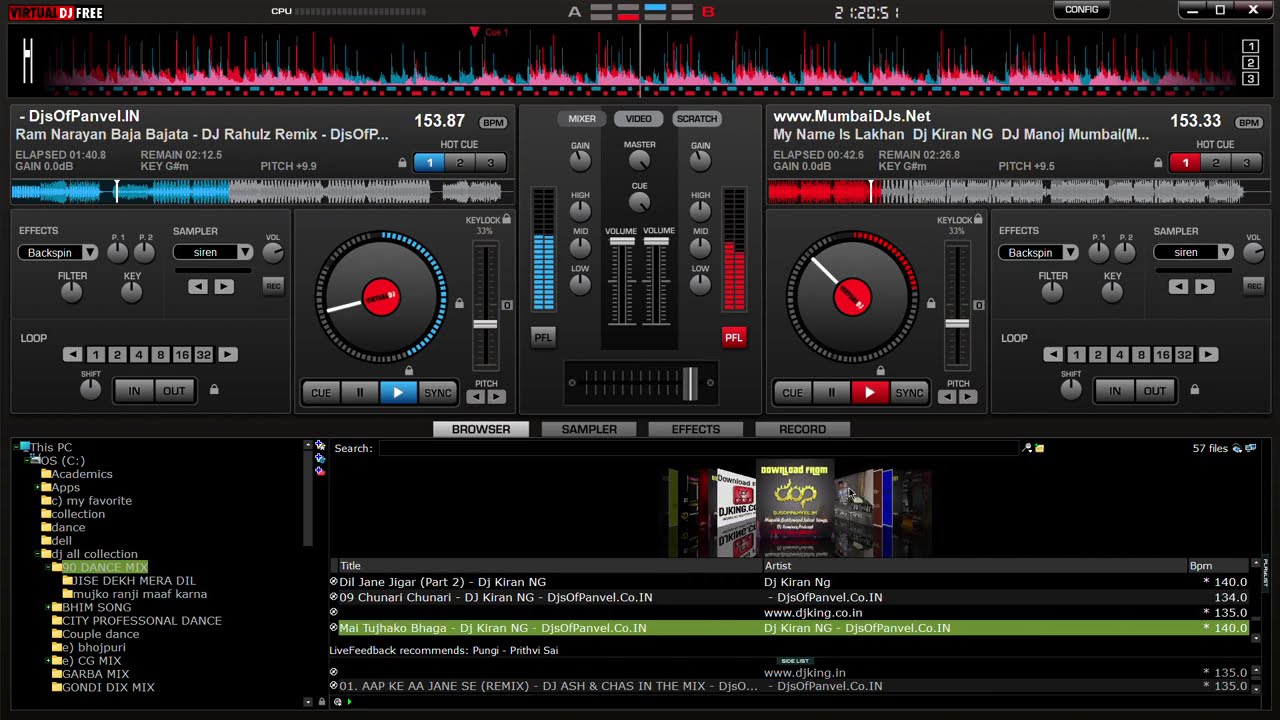Pause the left deck
Viewport: 1280px width, 720px height.
(359, 393)
